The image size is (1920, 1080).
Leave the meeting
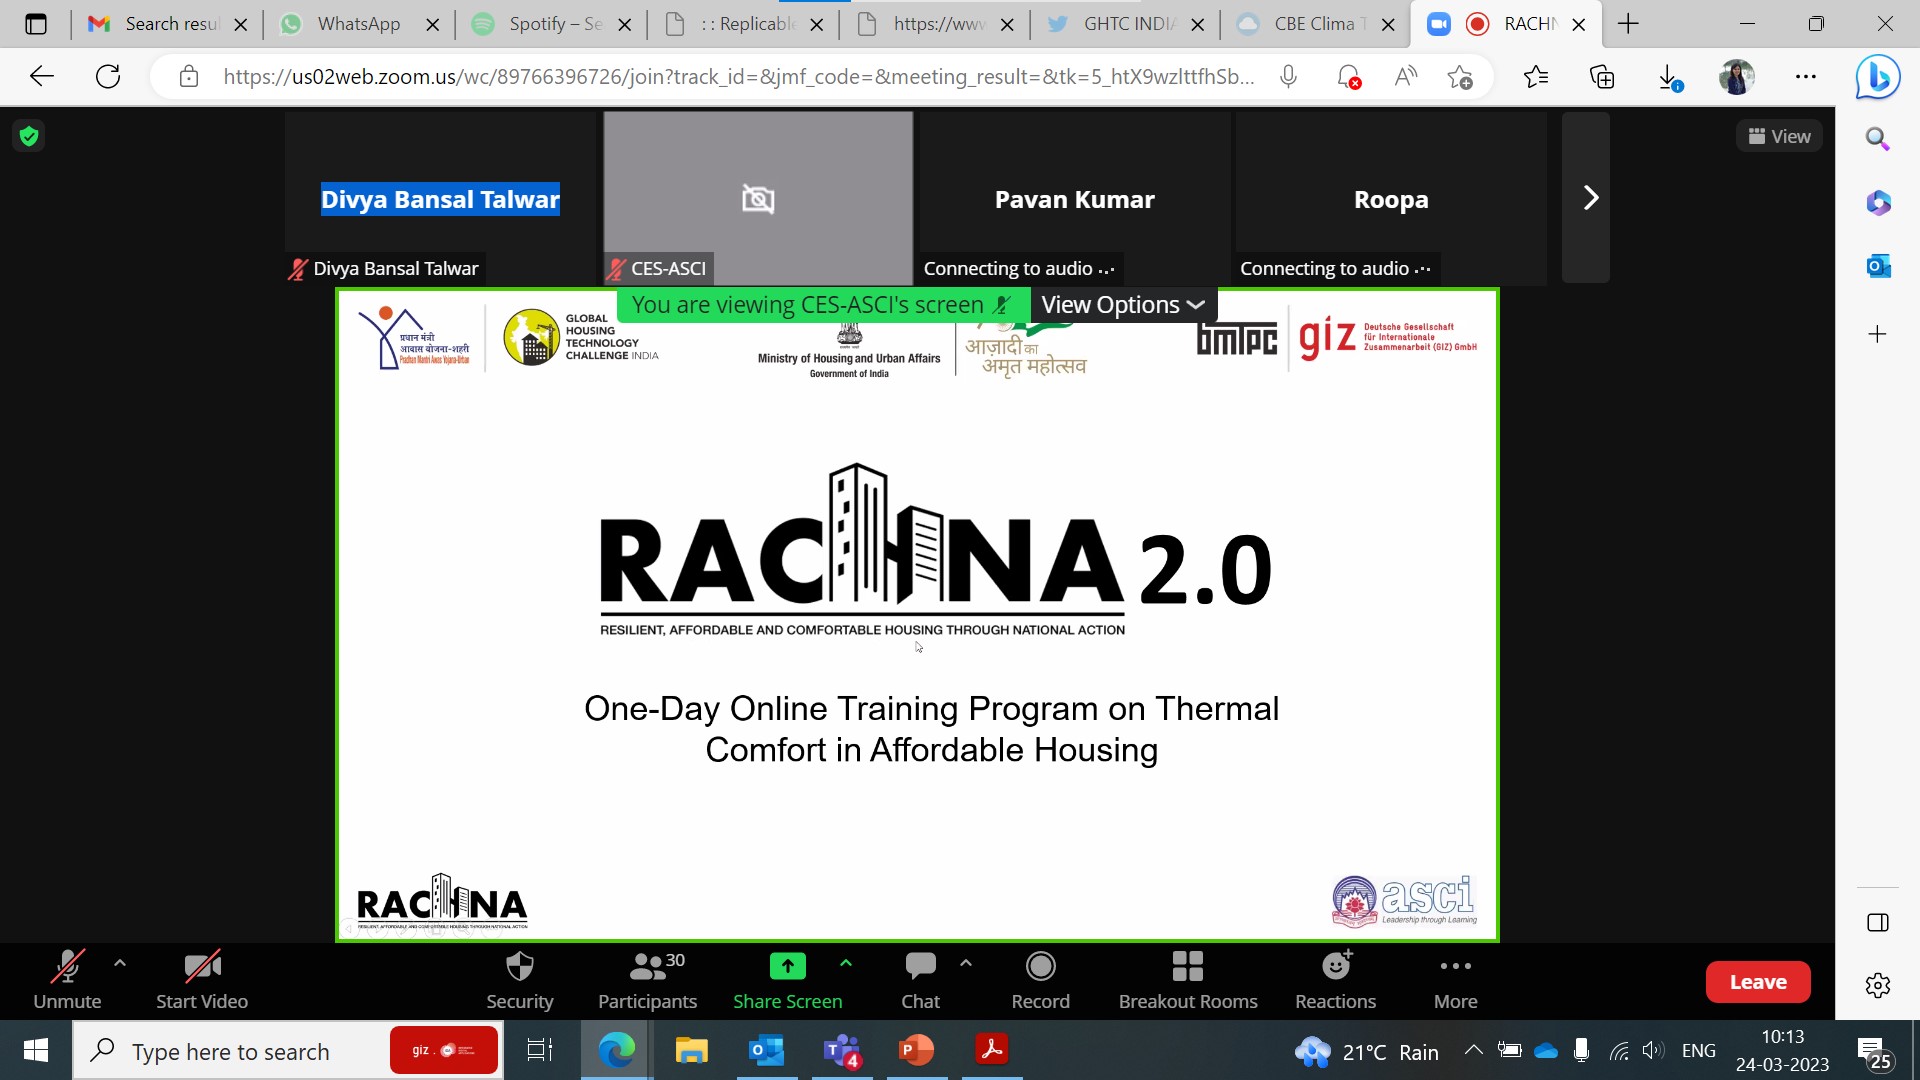coord(1757,982)
